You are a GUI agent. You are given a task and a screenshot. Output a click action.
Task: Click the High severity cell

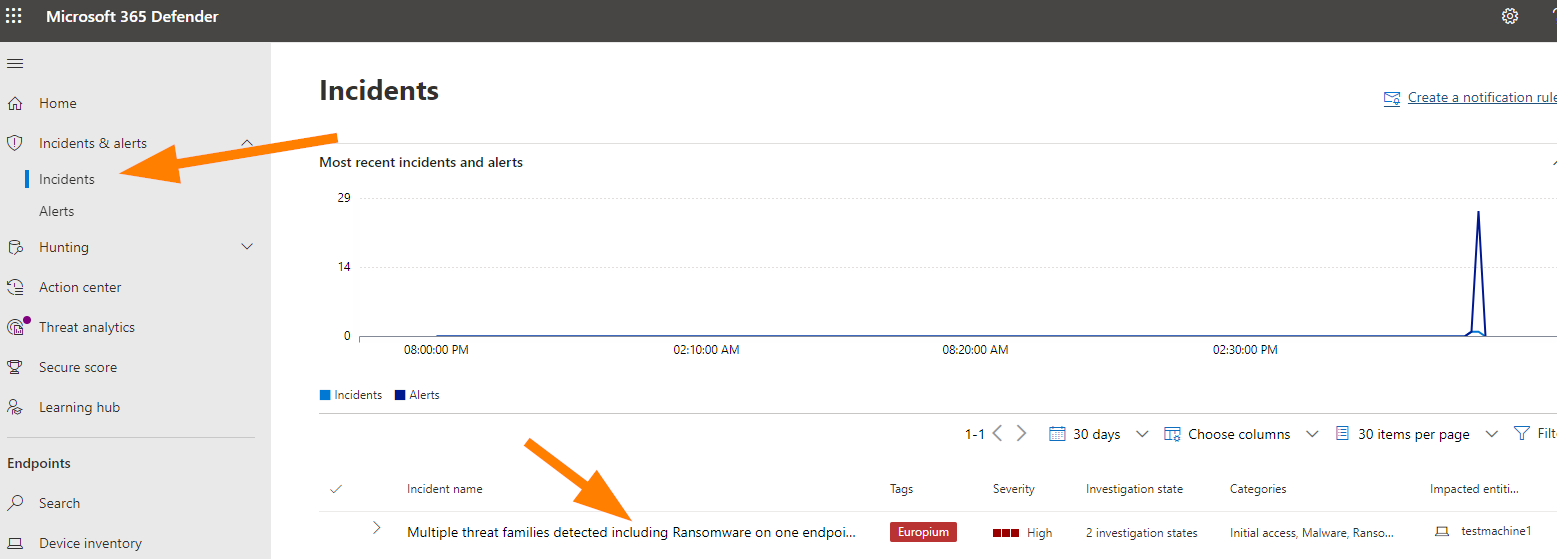1022,533
